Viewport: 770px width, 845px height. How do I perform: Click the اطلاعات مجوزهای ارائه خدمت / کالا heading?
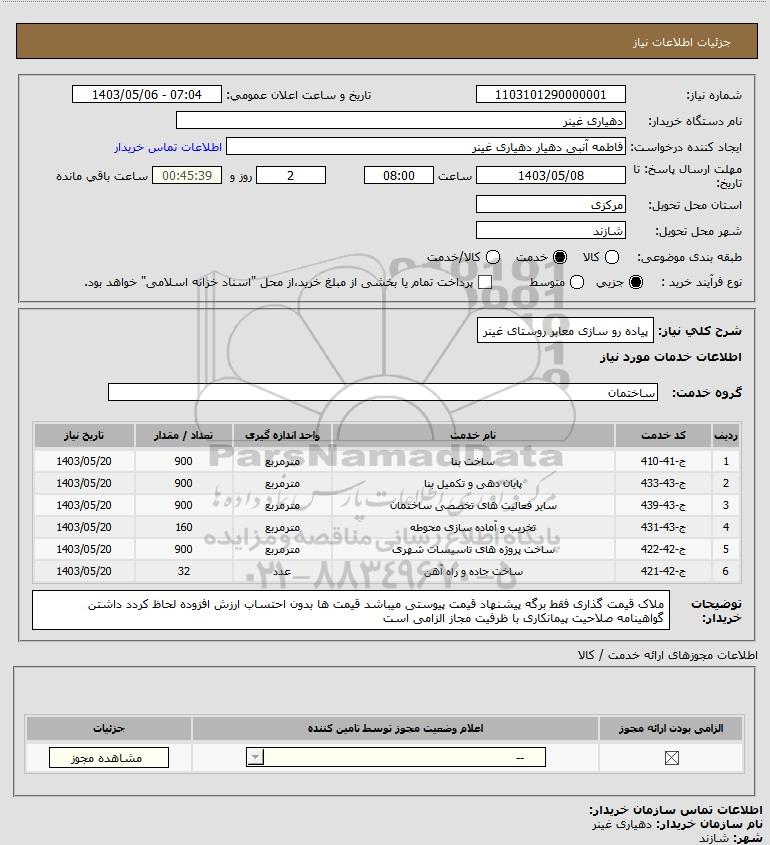(668, 655)
